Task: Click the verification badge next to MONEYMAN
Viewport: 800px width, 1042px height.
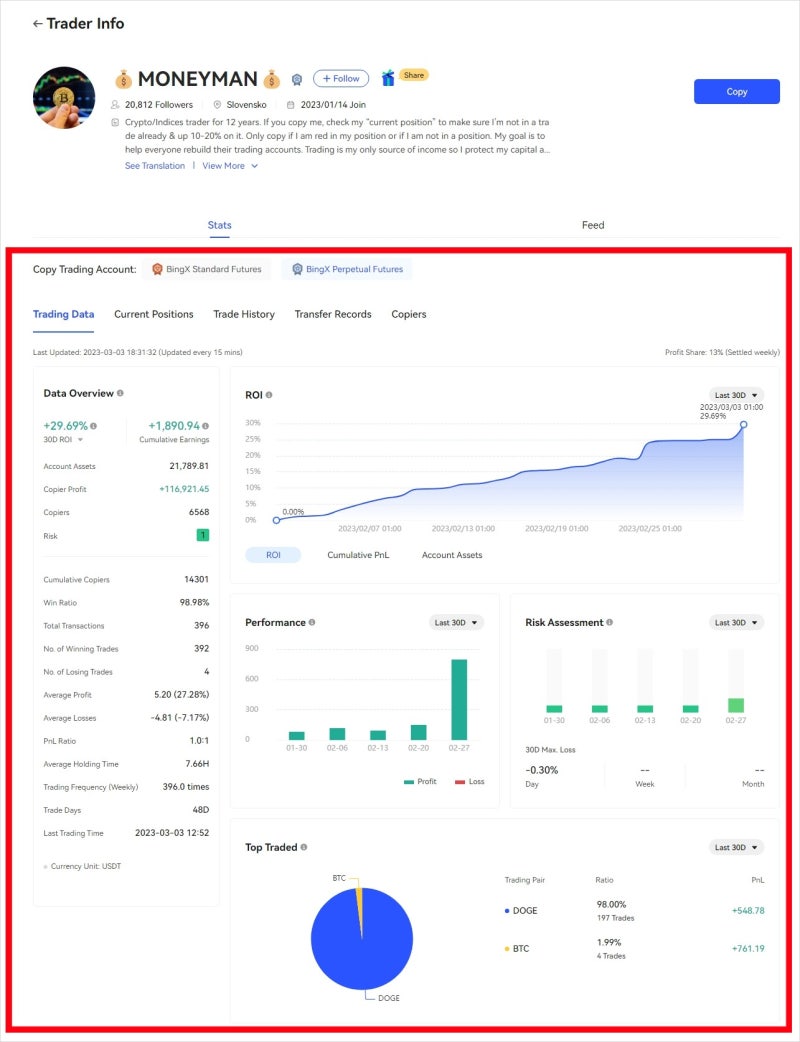Action: point(296,77)
